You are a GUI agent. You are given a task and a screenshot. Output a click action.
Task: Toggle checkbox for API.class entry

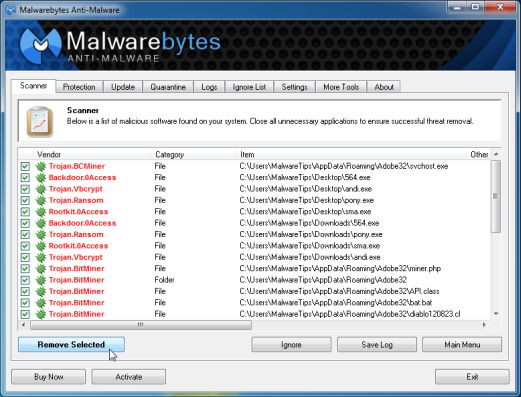25,291
